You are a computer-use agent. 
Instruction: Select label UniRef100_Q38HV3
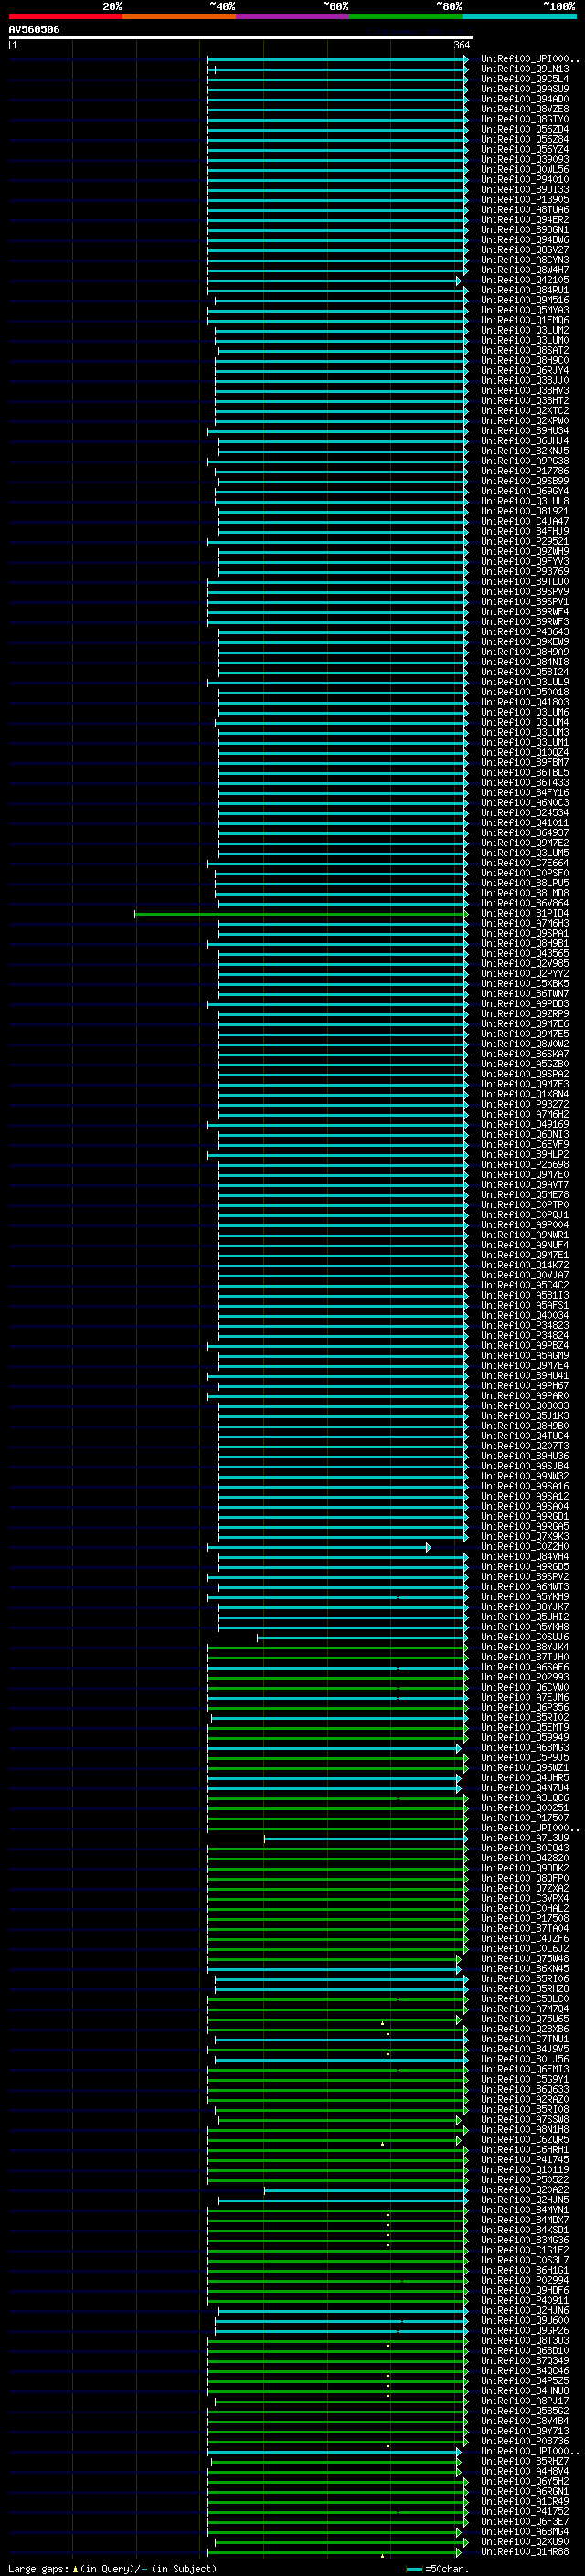click(524, 391)
